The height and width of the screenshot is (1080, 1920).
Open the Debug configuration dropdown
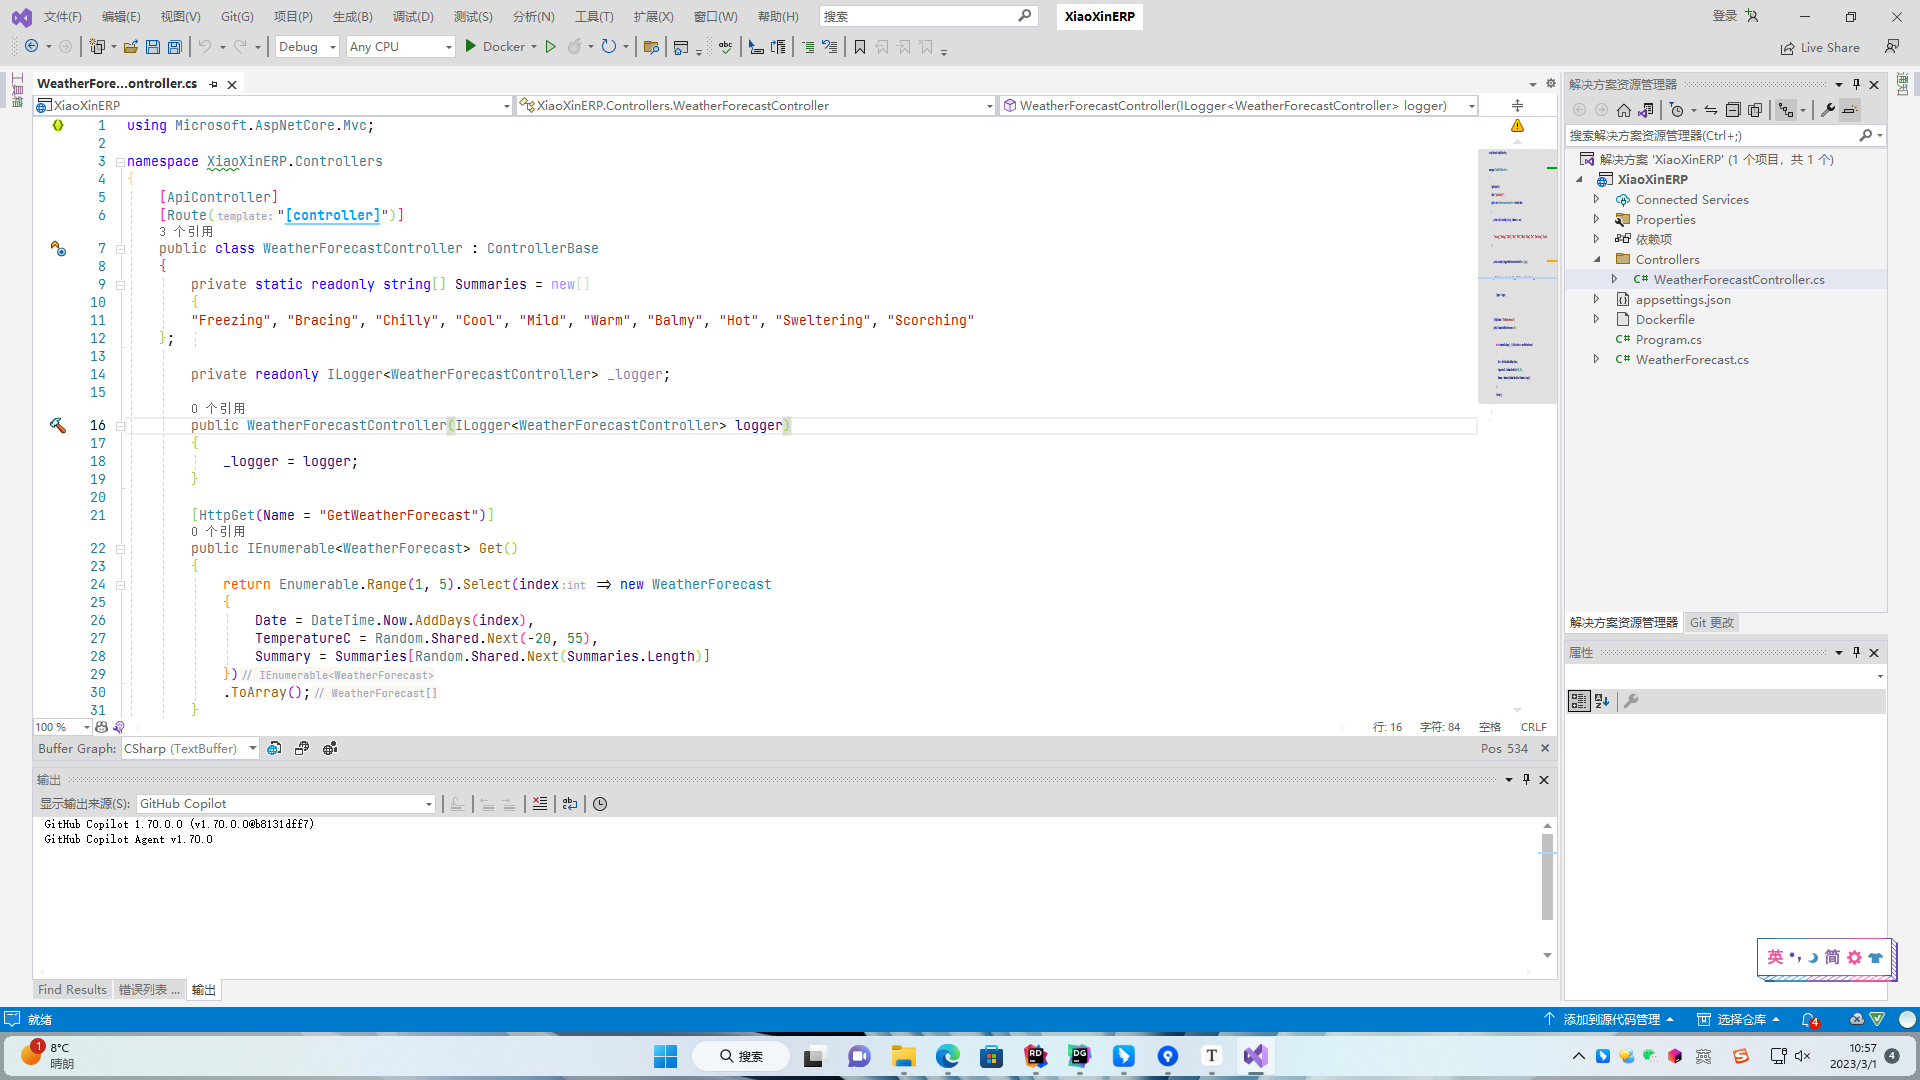coord(307,47)
